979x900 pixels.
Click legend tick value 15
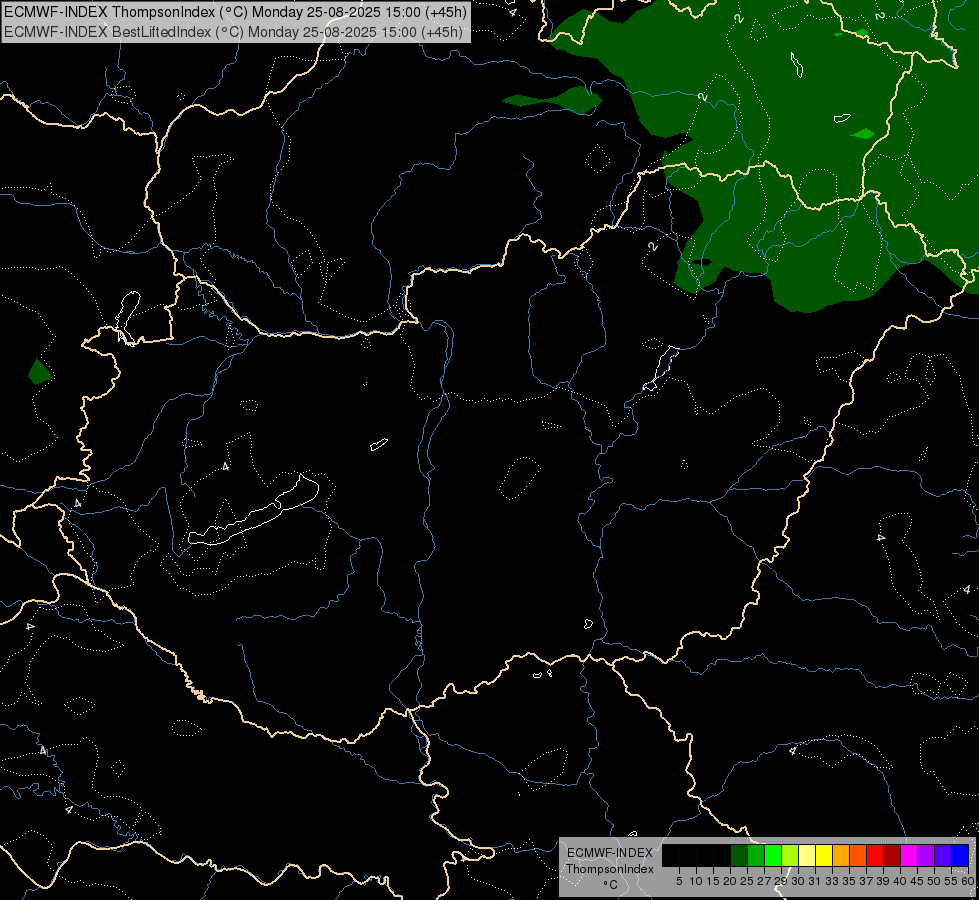point(713,881)
